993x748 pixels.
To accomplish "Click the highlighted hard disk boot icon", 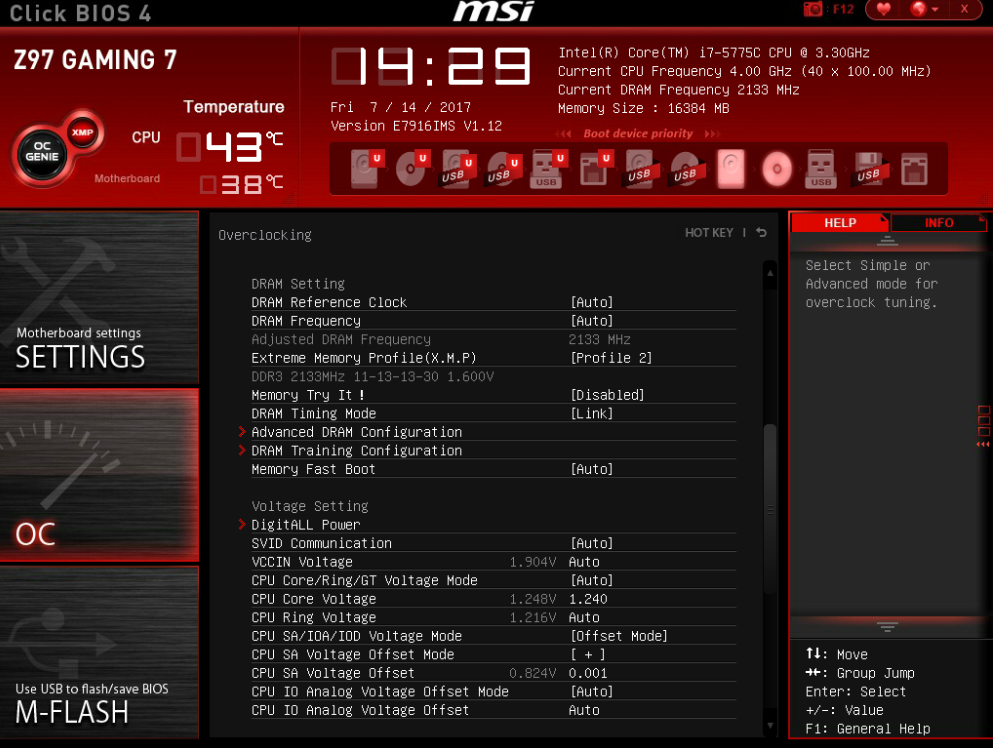I will tap(731, 168).
